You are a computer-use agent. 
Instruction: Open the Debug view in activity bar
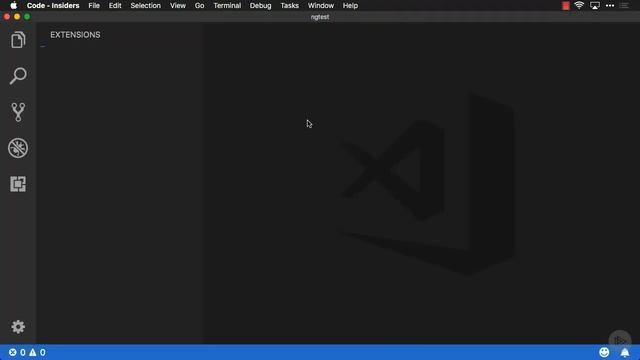pos(18,148)
